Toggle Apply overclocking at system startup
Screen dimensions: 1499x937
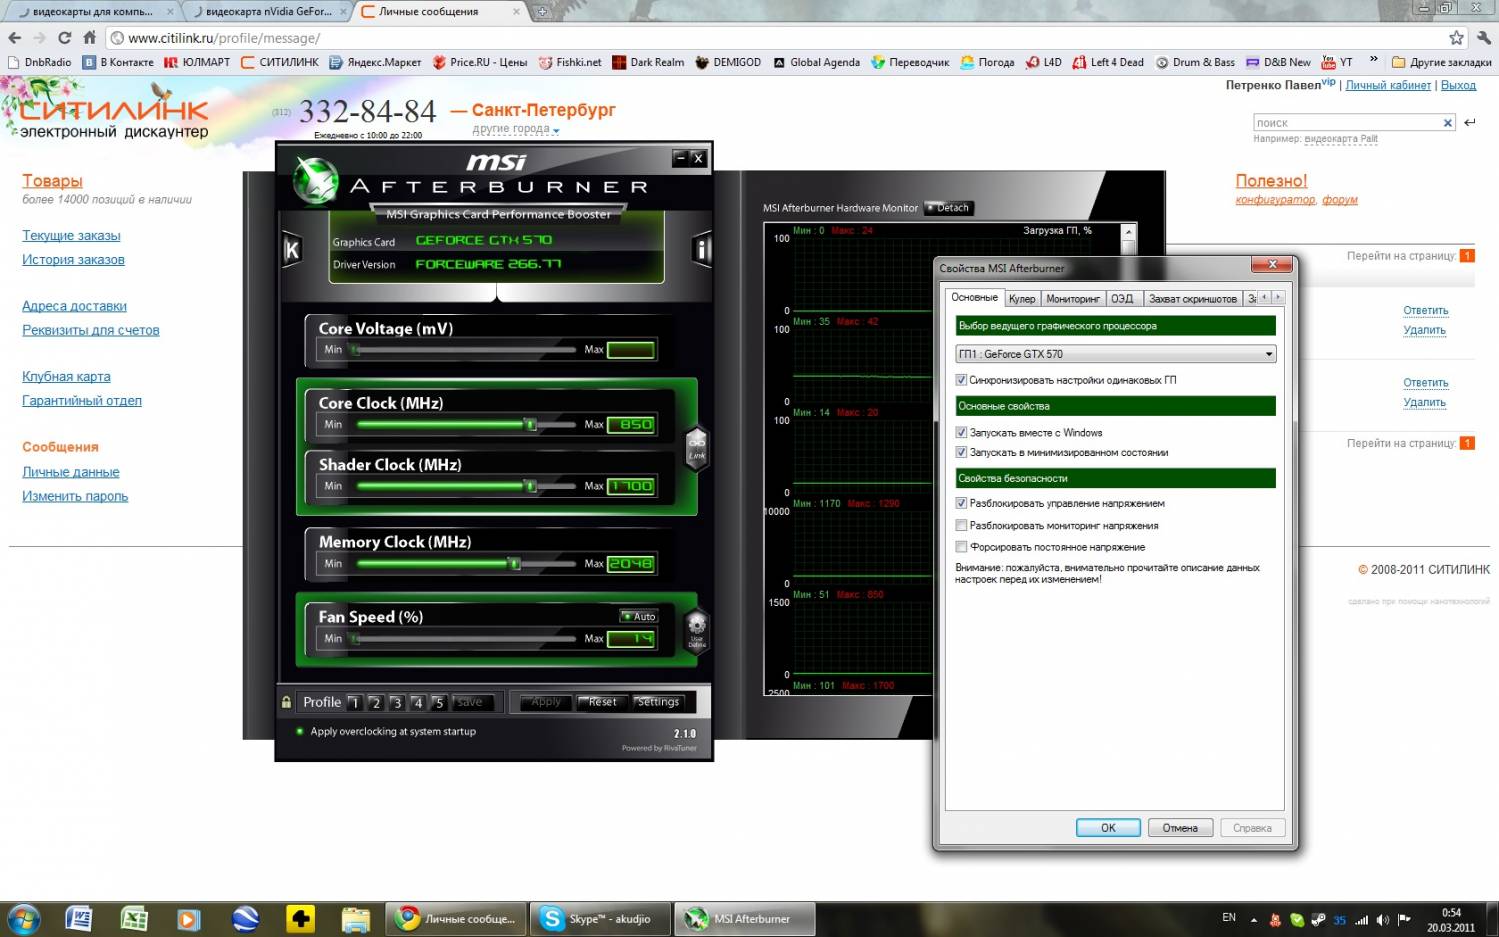(387, 732)
